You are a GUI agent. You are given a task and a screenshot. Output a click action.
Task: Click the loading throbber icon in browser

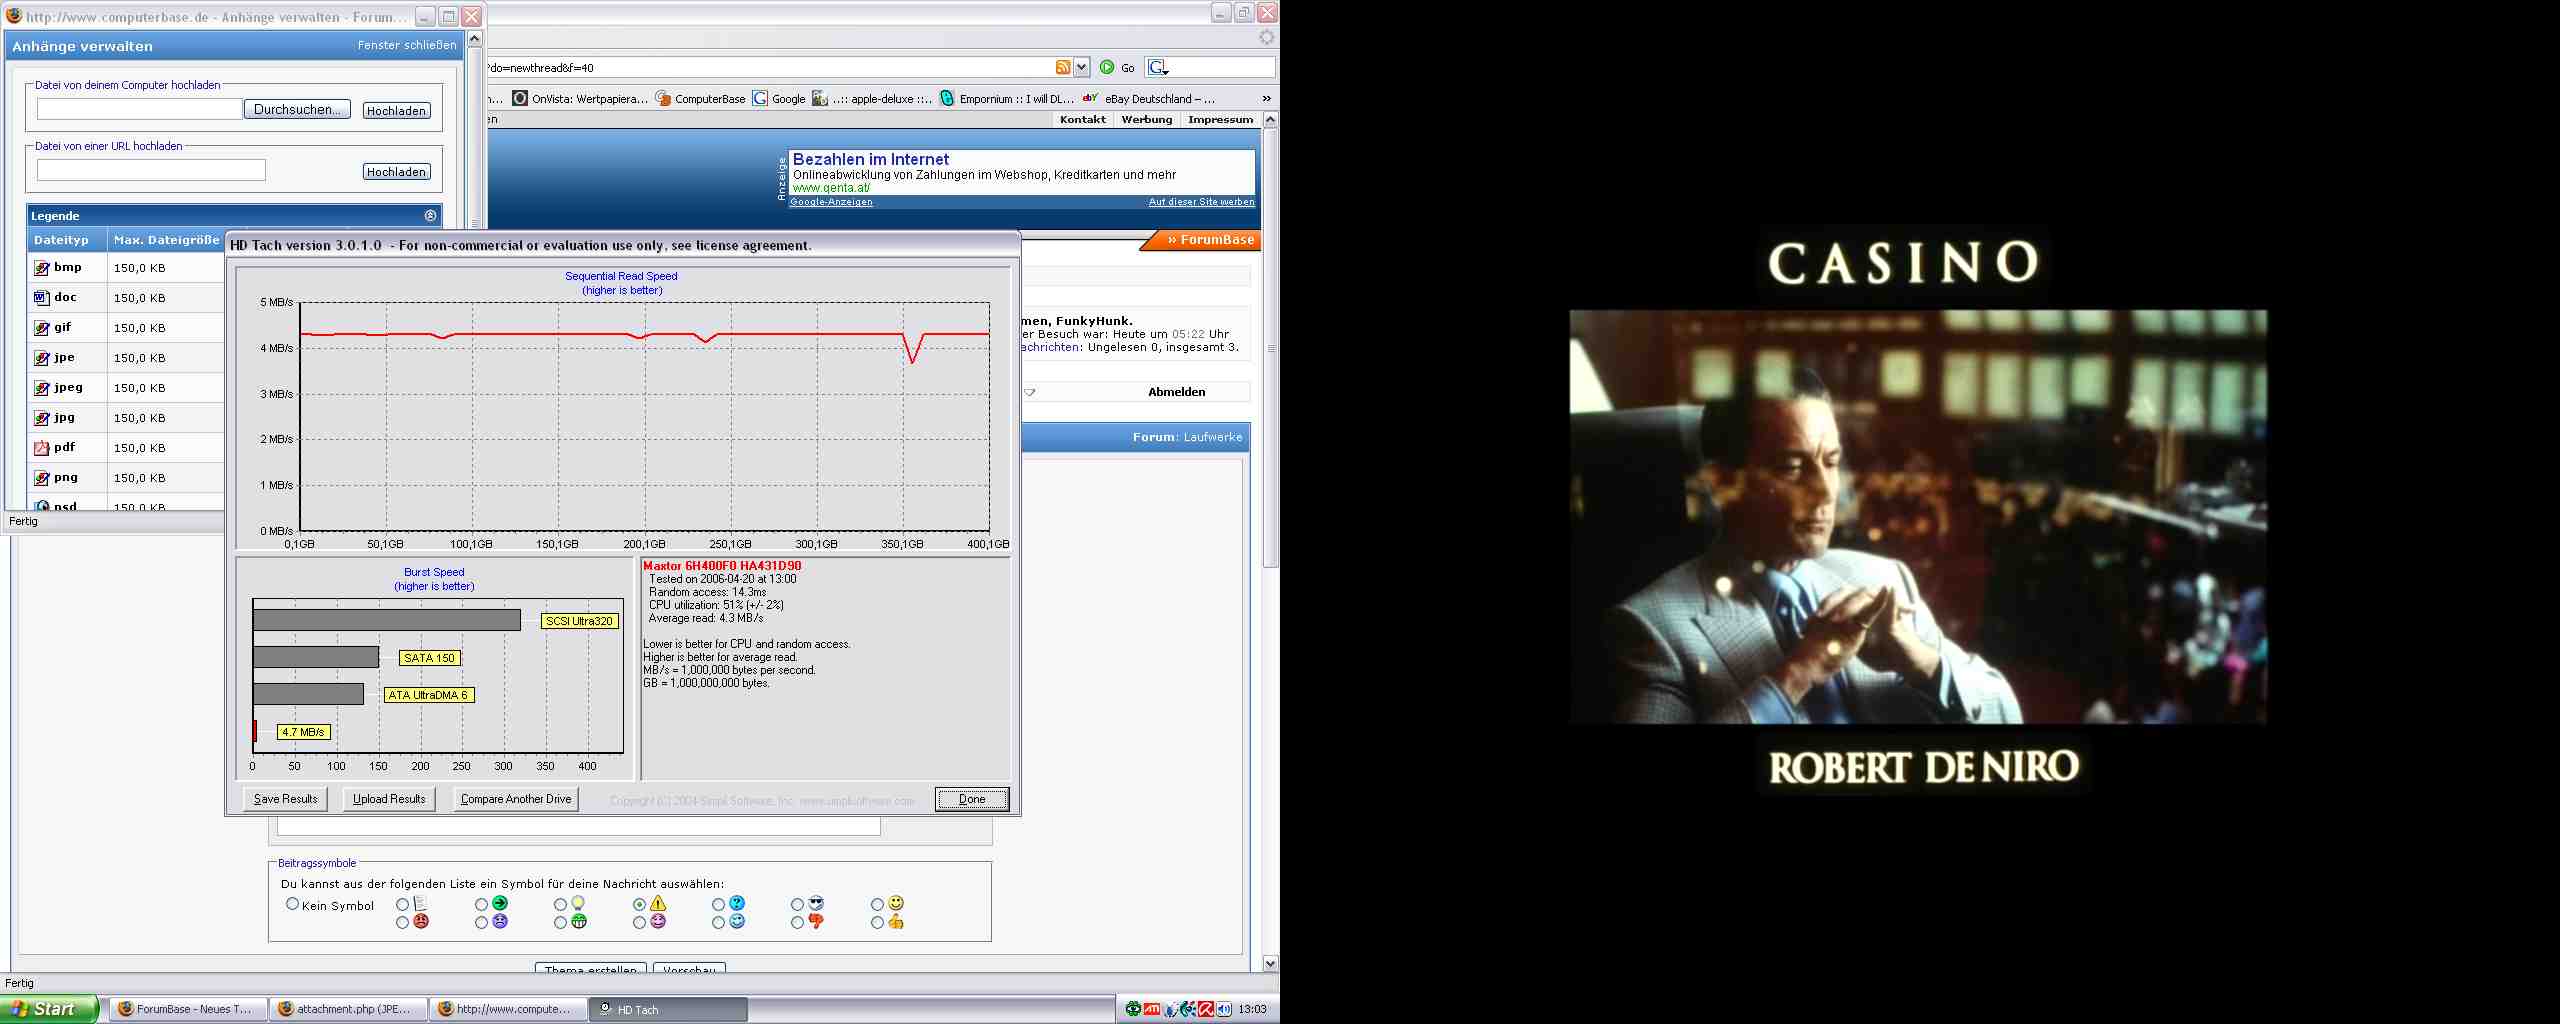click(x=1267, y=38)
